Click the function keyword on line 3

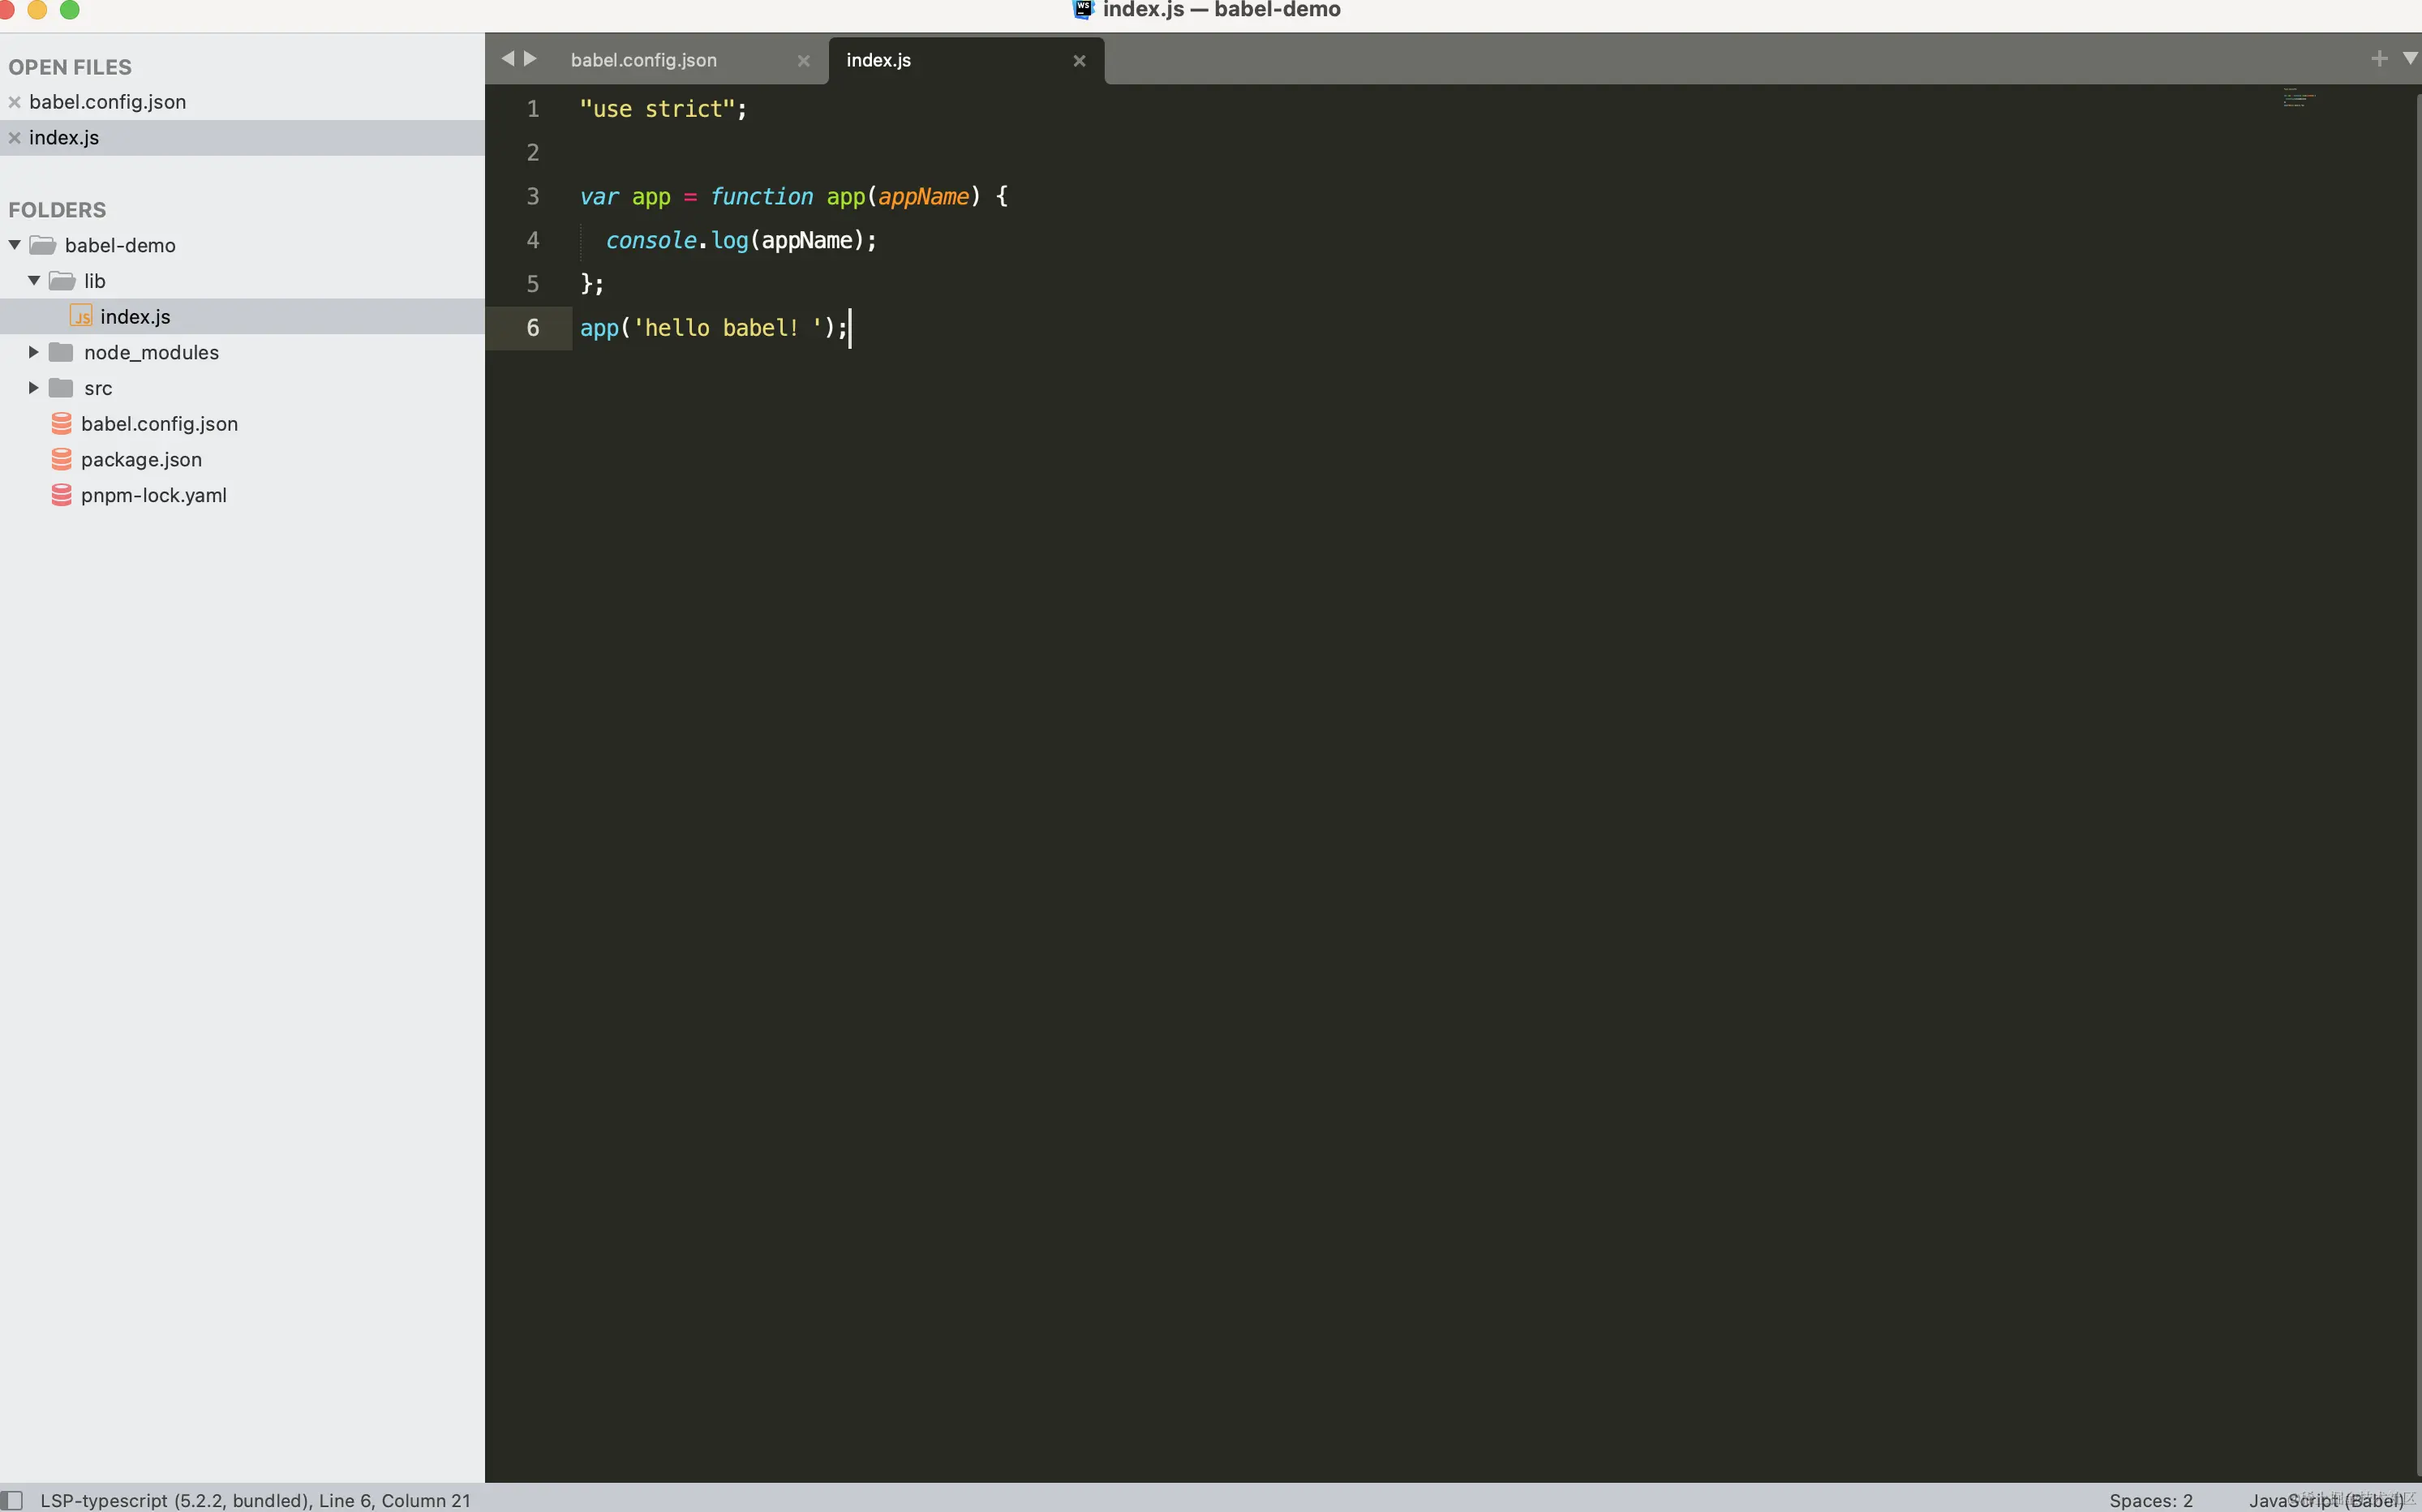(x=761, y=197)
